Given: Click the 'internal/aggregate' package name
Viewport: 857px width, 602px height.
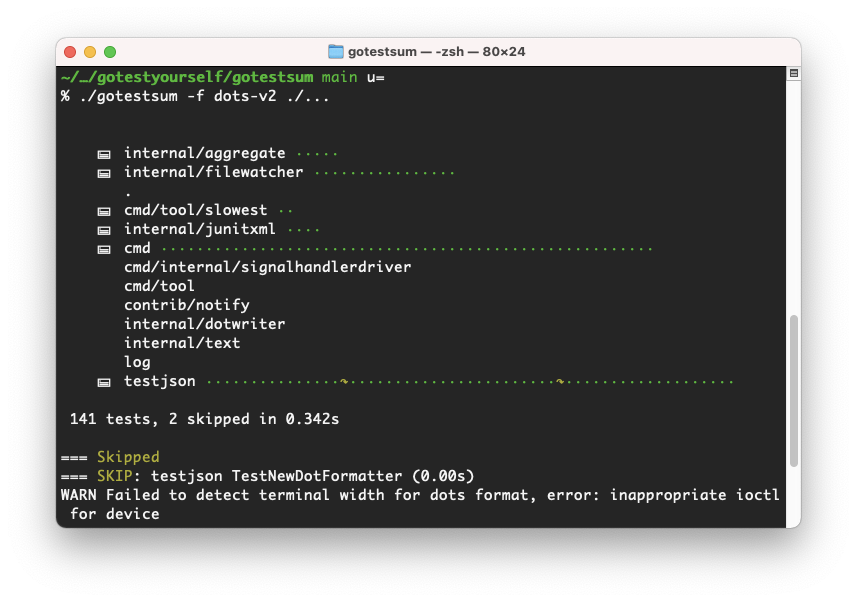Looking at the screenshot, I should tap(204, 153).
